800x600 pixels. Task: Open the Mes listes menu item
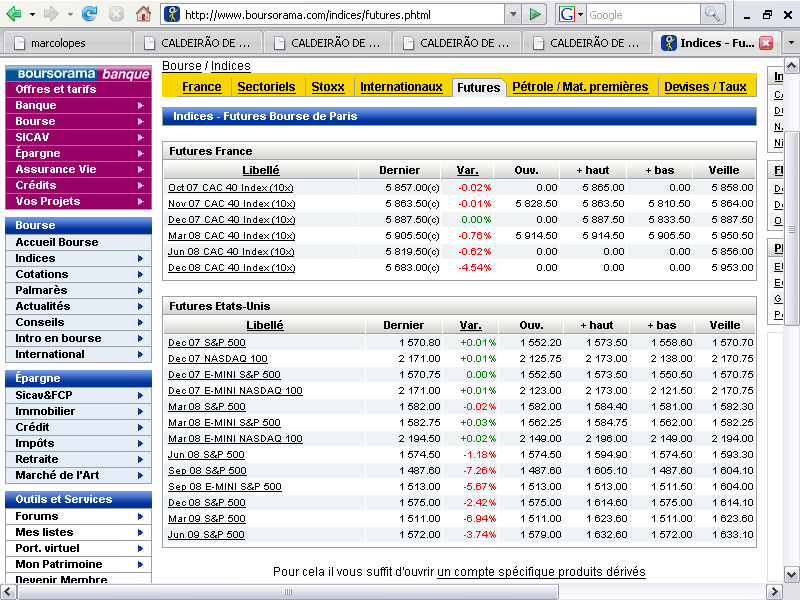(x=78, y=532)
